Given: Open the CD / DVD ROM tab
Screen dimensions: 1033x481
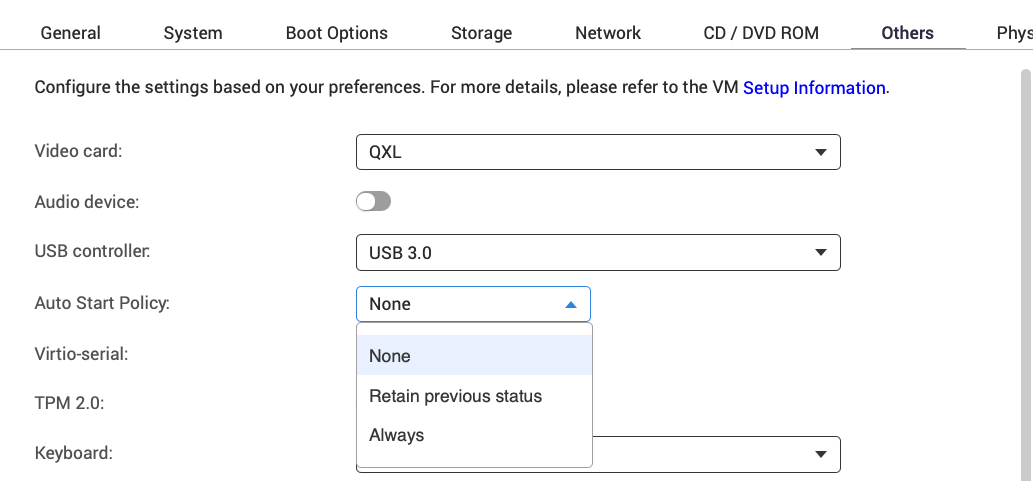Looking at the screenshot, I should pyautogui.click(x=761, y=33).
